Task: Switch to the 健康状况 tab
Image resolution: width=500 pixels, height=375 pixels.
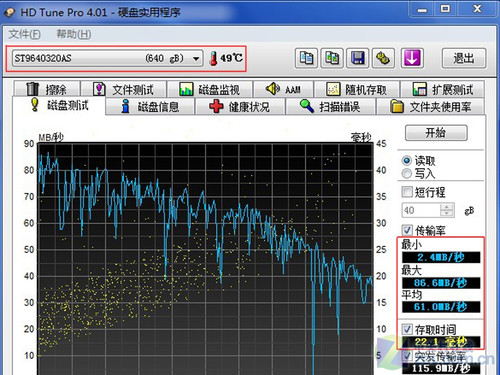Action: point(240,106)
